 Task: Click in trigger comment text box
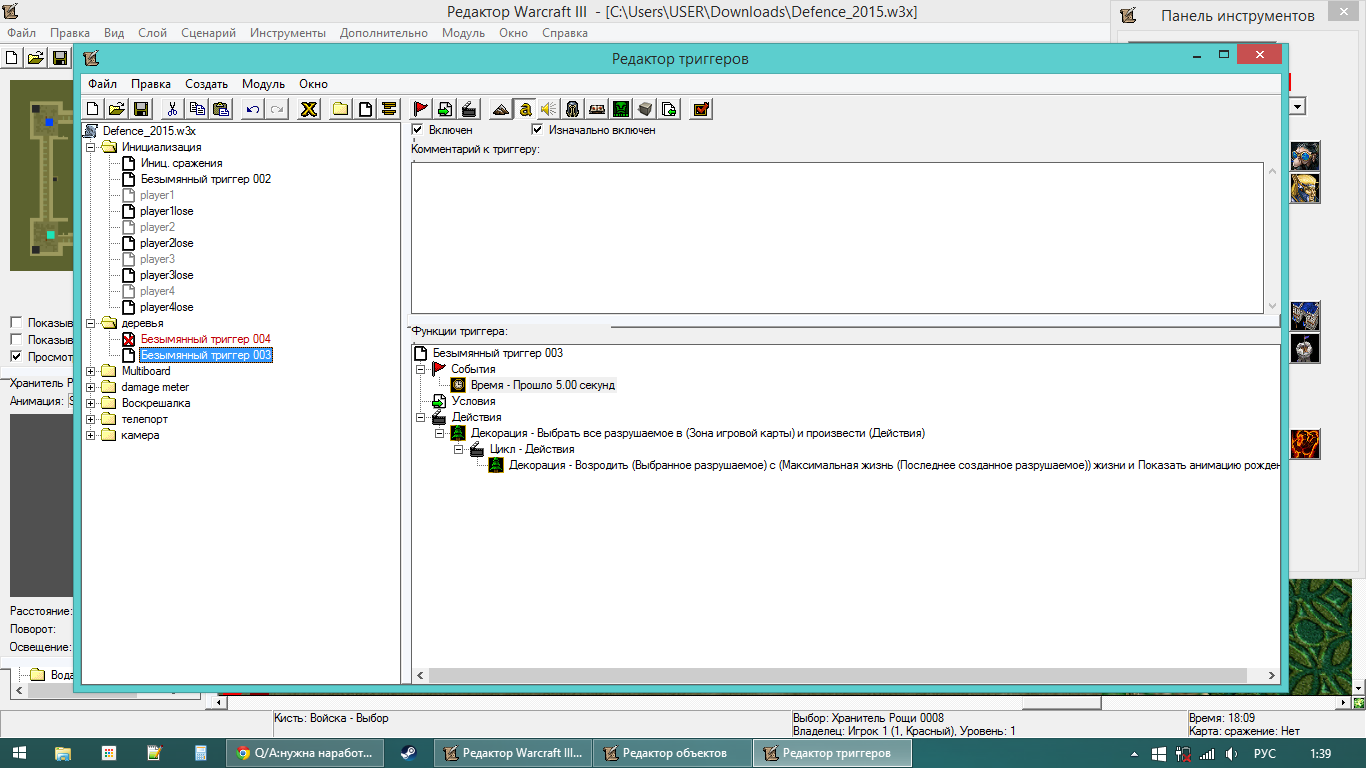(x=837, y=237)
